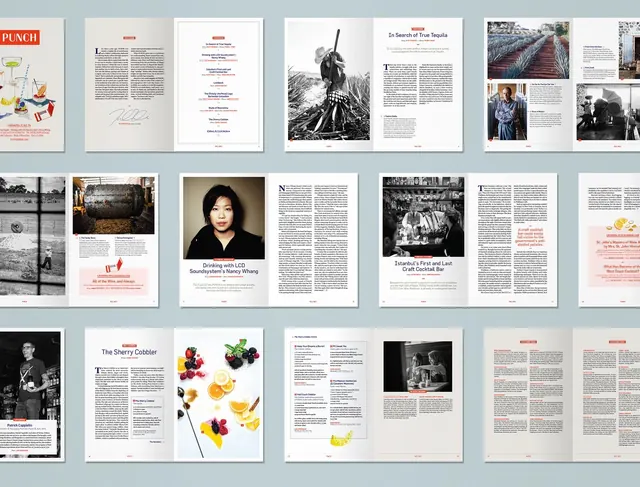Image resolution: width=640 pixels, height=487 pixels.
Task: Open the table of contents page
Action: tap(219, 85)
